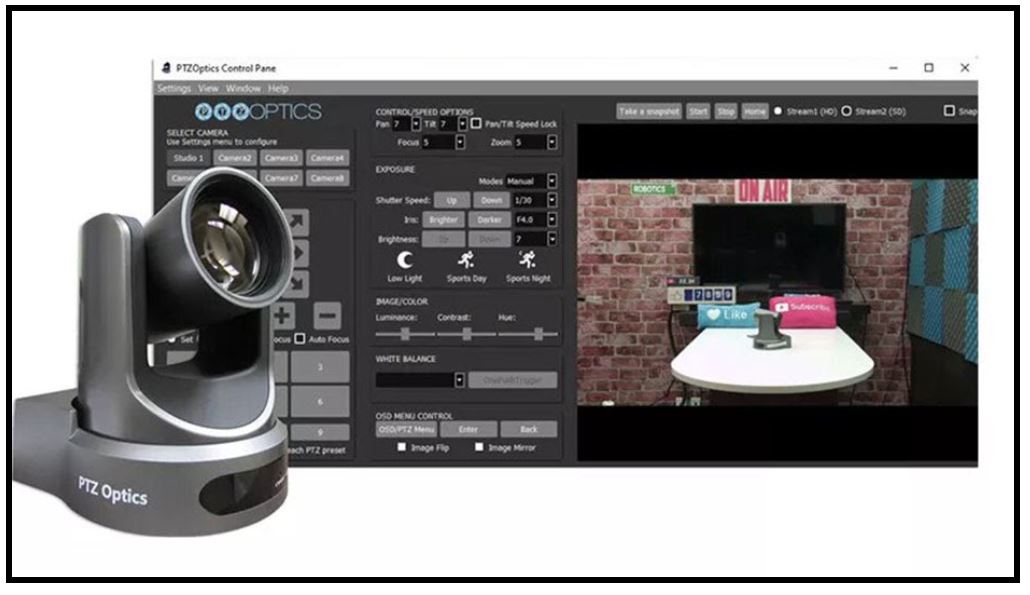Open the White Balance dropdown
This screenshot has height=595, width=1030.
pos(457,380)
